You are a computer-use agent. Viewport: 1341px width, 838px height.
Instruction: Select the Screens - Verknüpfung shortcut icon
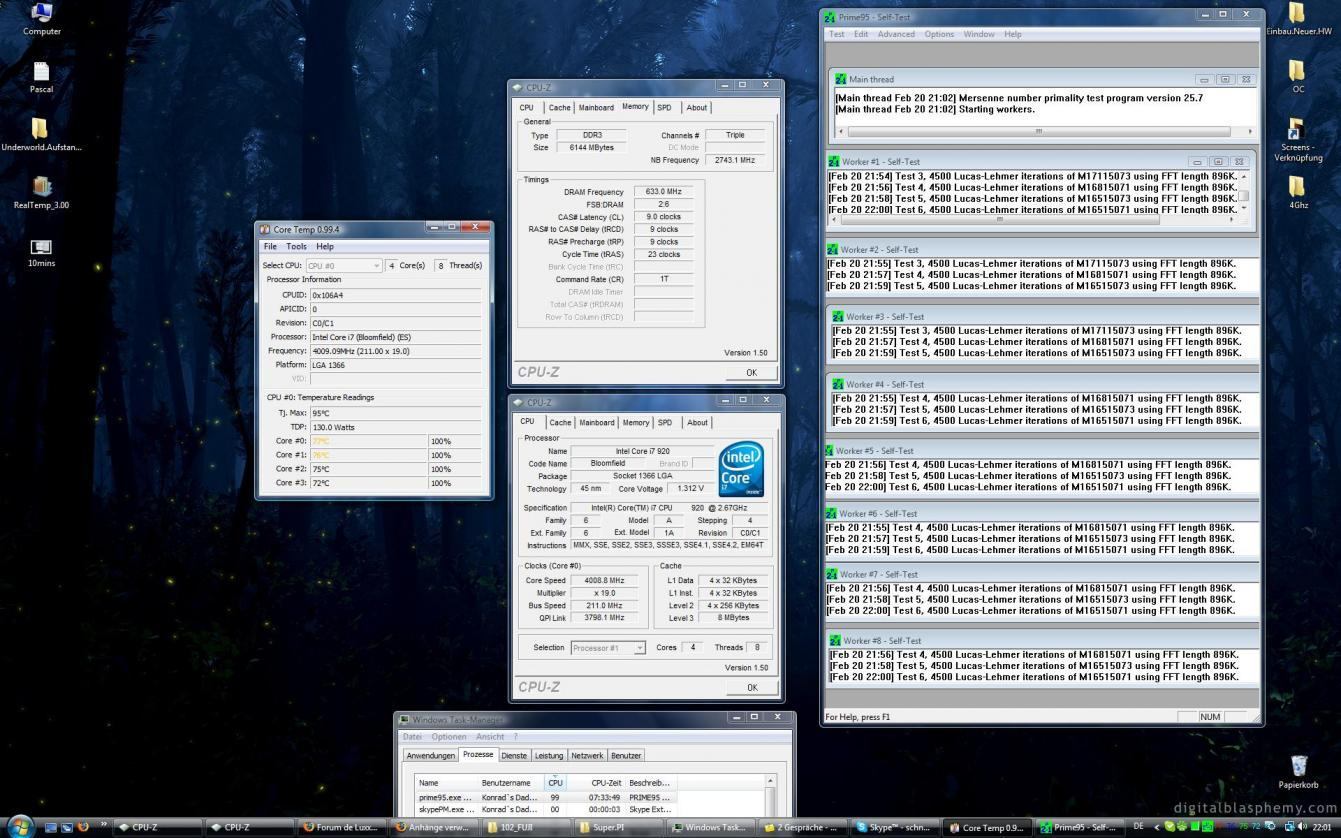point(1298,140)
